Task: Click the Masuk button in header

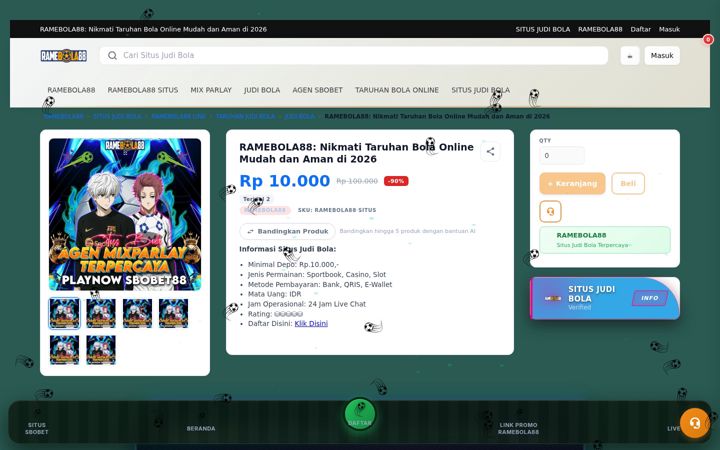Action: [662, 56]
